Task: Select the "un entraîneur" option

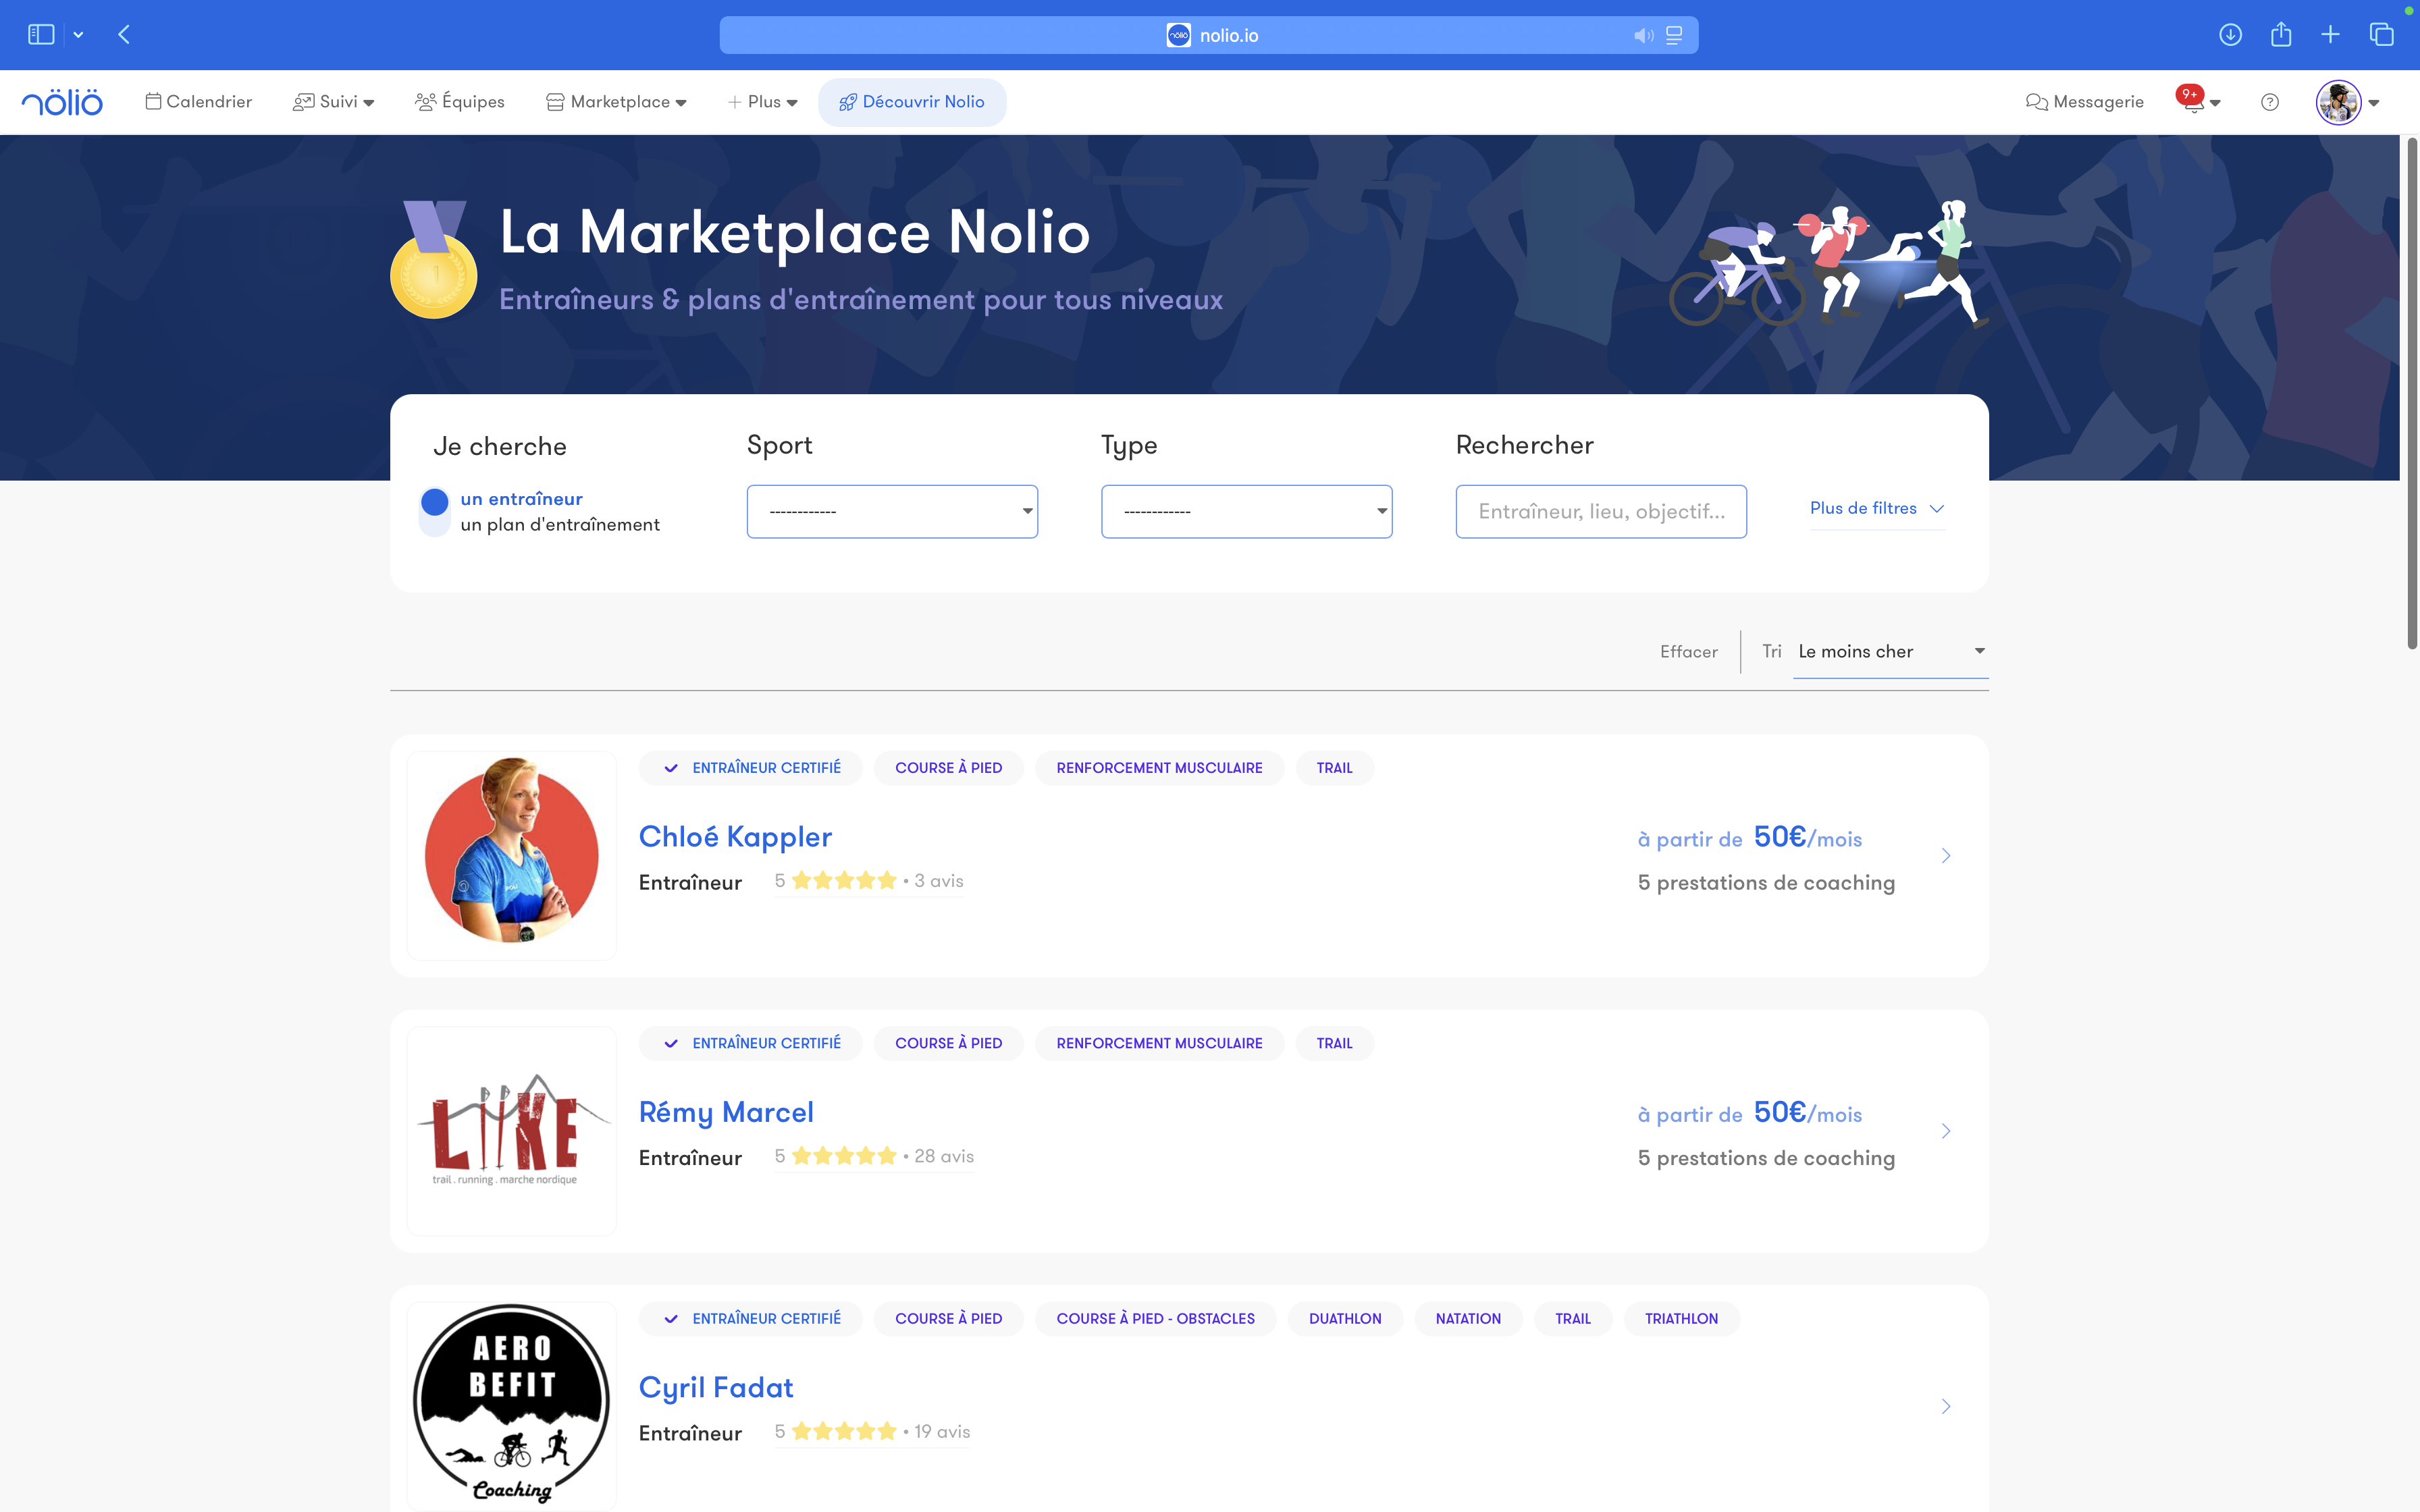Action: point(521,499)
